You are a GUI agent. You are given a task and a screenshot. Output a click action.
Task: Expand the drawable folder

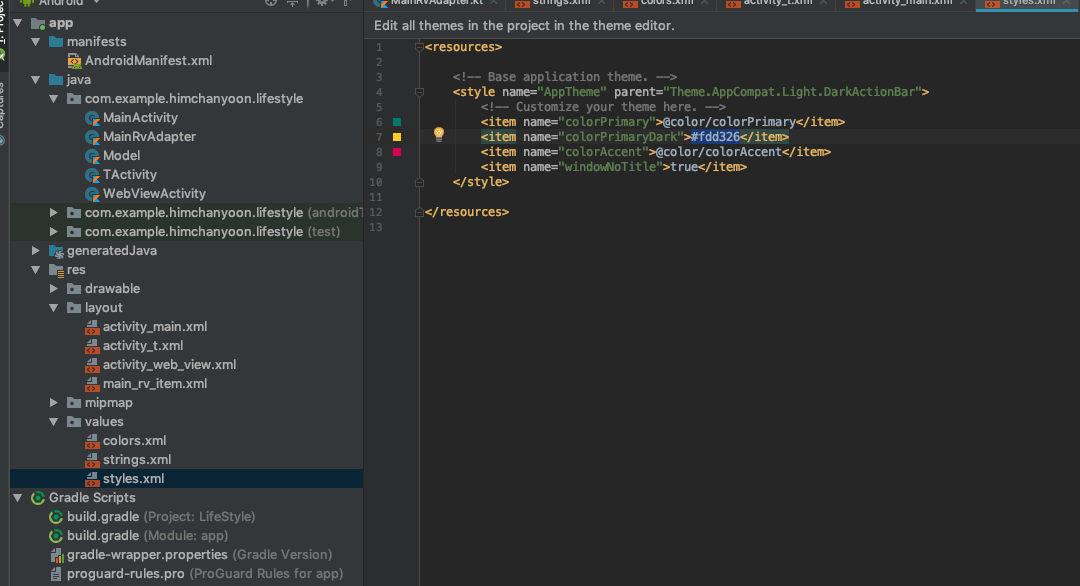click(54, 289)
